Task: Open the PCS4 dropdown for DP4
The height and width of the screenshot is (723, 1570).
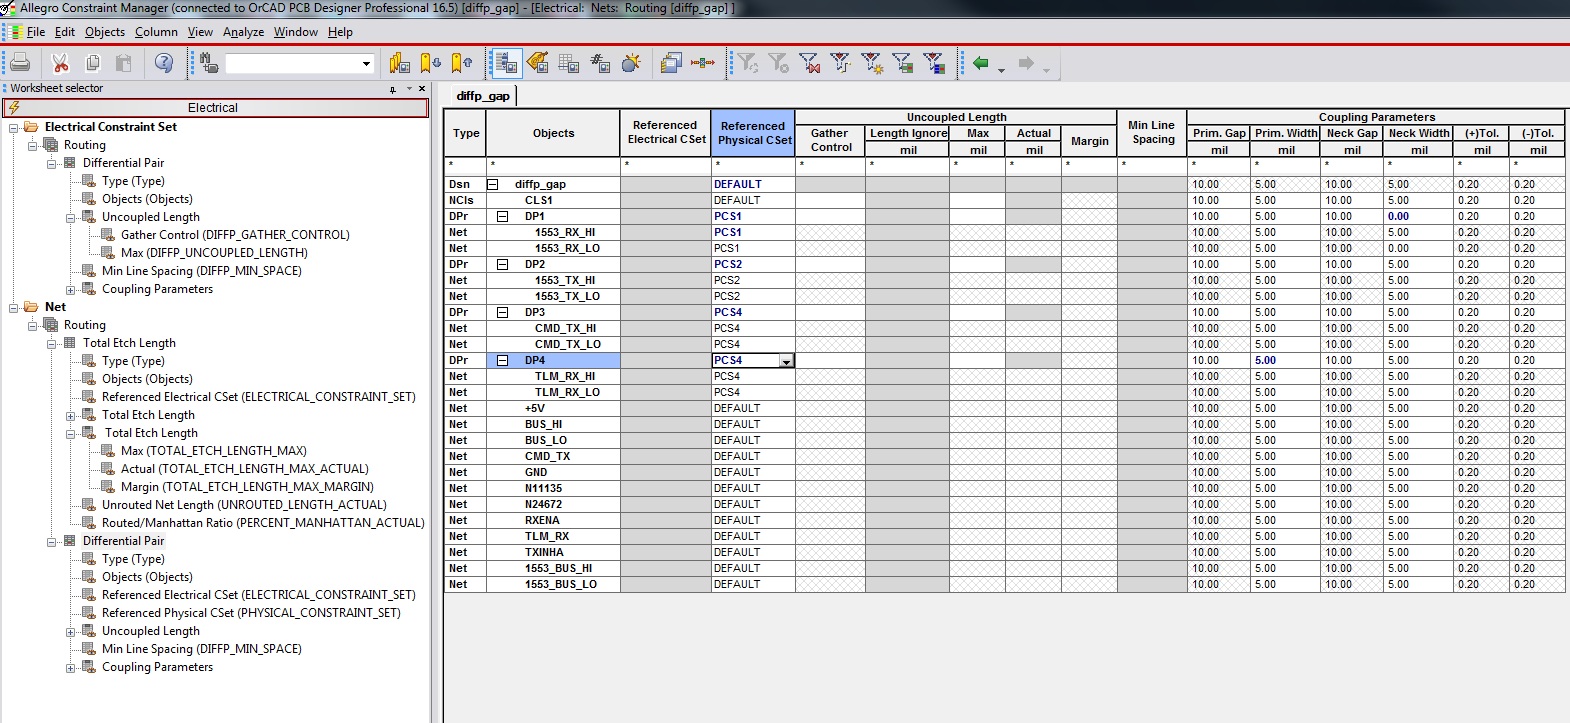Action: (x=786, y=361)
